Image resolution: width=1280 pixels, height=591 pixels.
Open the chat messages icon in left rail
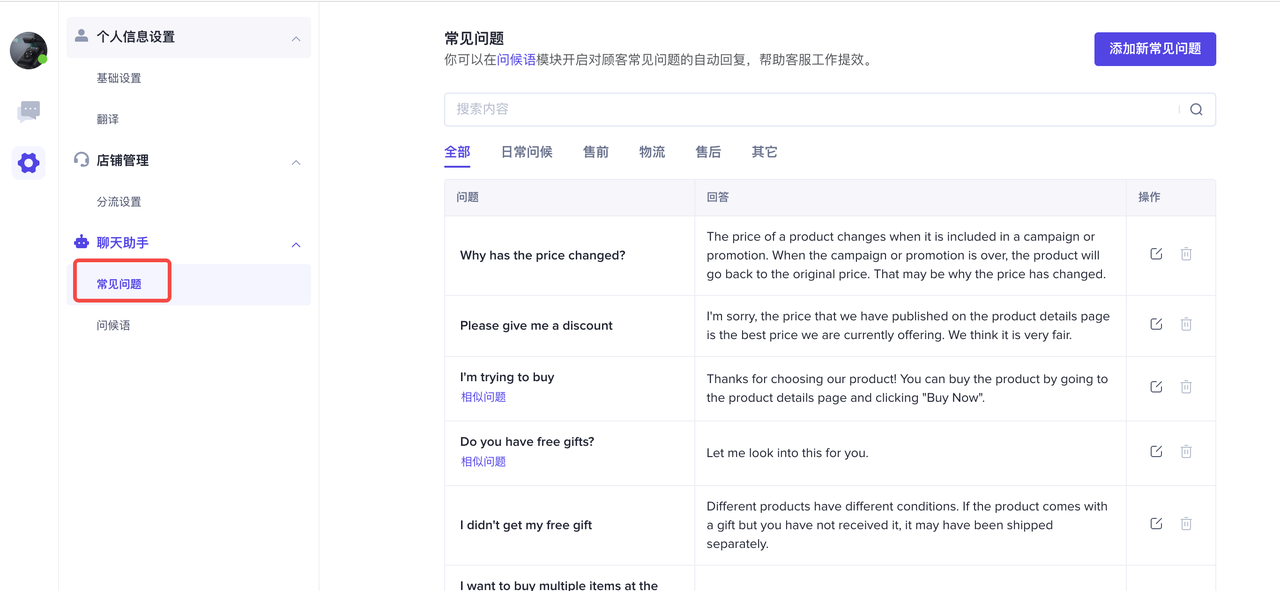point(29,111)
